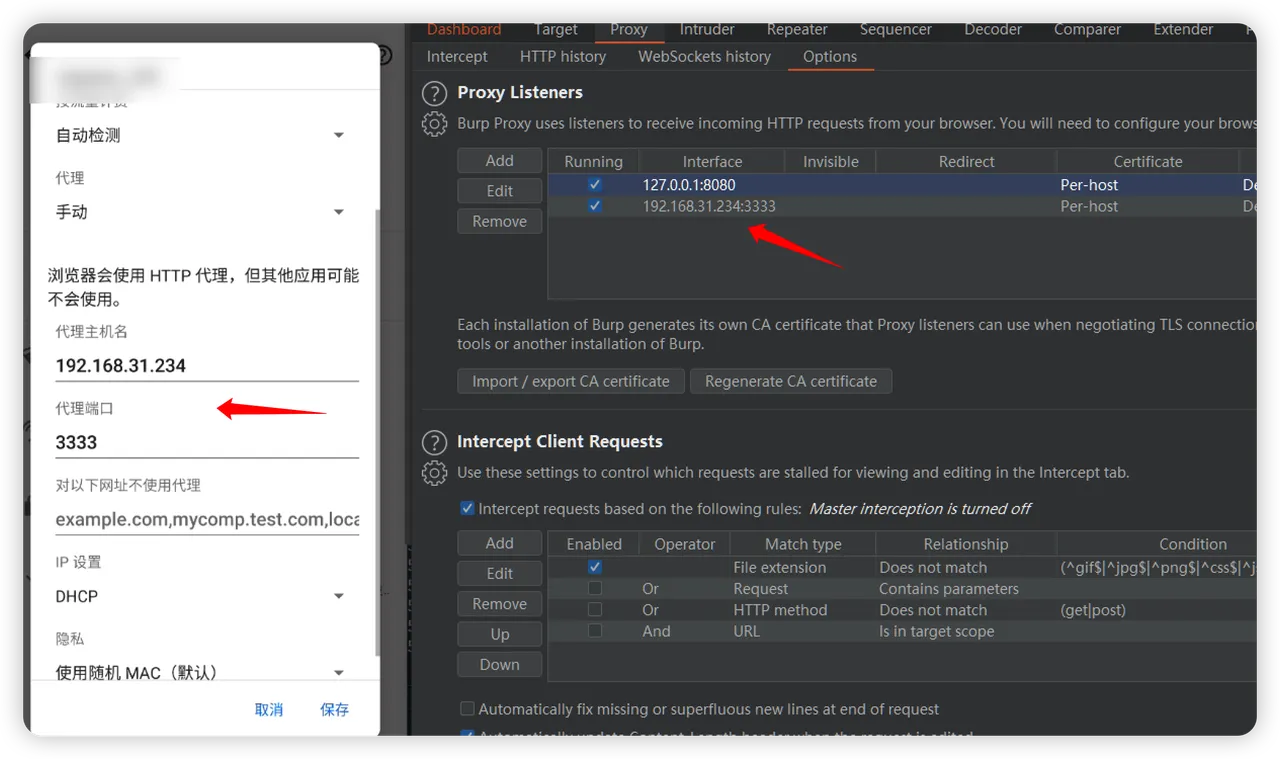Click Regenerate CA certificate button

(790, 381)
